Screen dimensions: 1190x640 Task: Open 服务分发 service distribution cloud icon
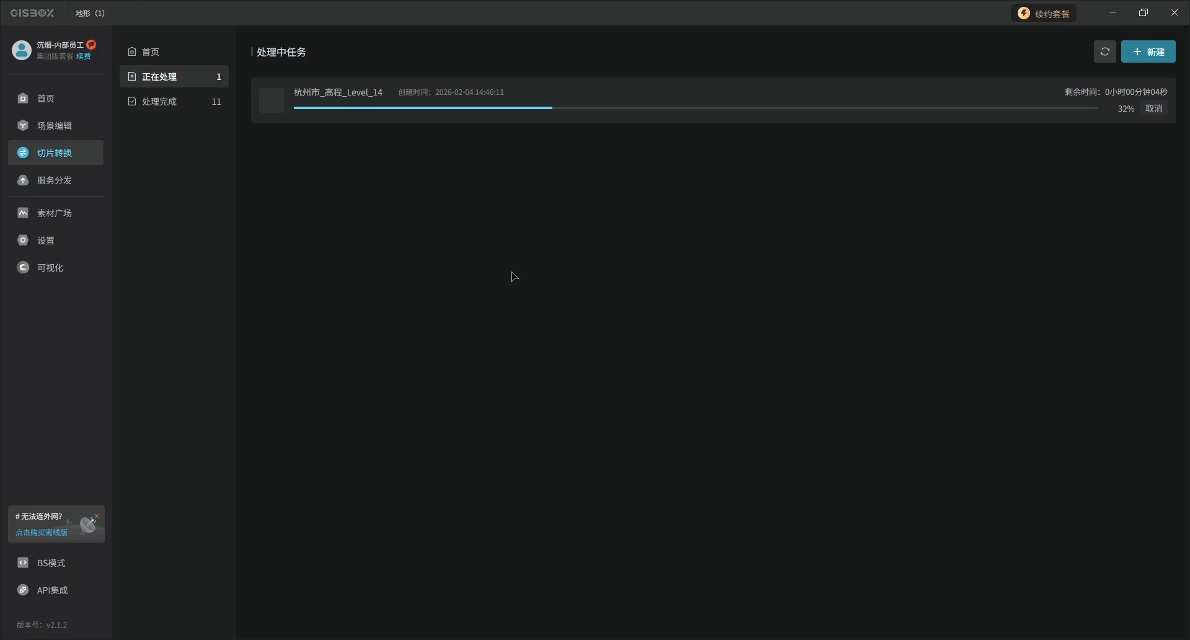(23, 180)
